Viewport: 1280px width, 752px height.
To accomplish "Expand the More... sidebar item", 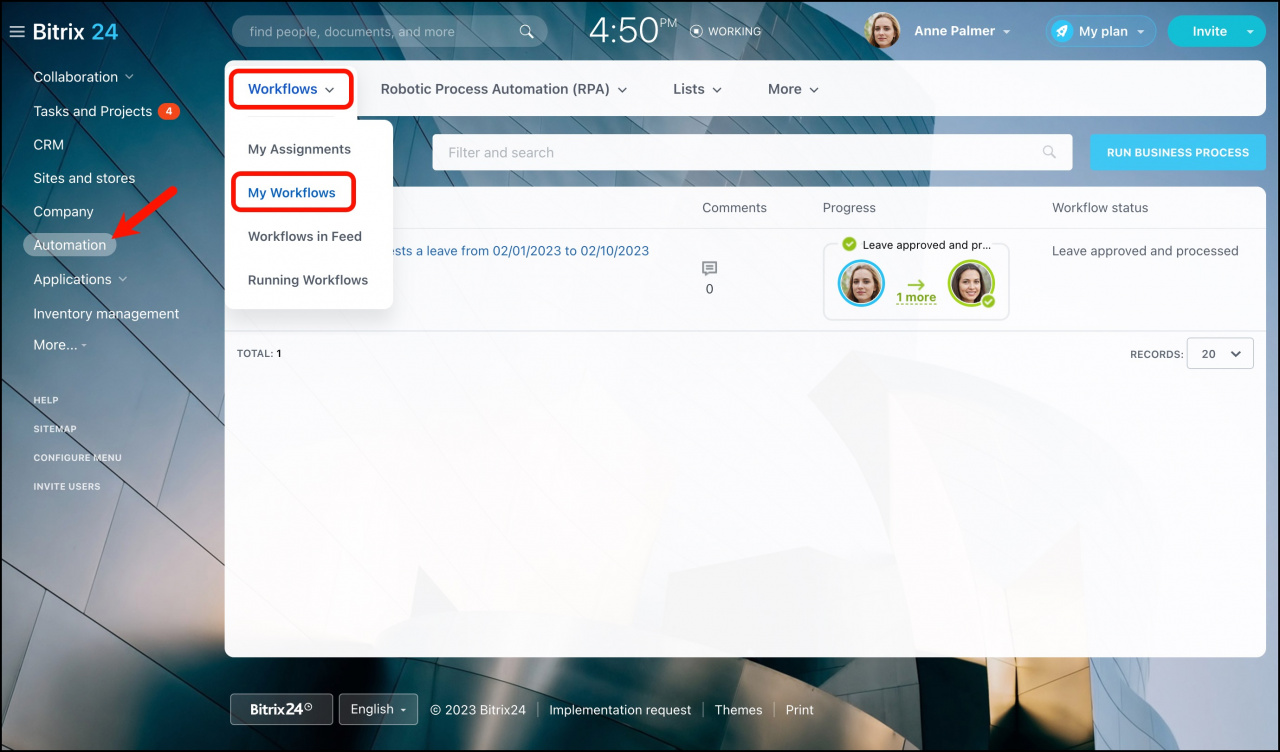I will (x=60, y=345).
